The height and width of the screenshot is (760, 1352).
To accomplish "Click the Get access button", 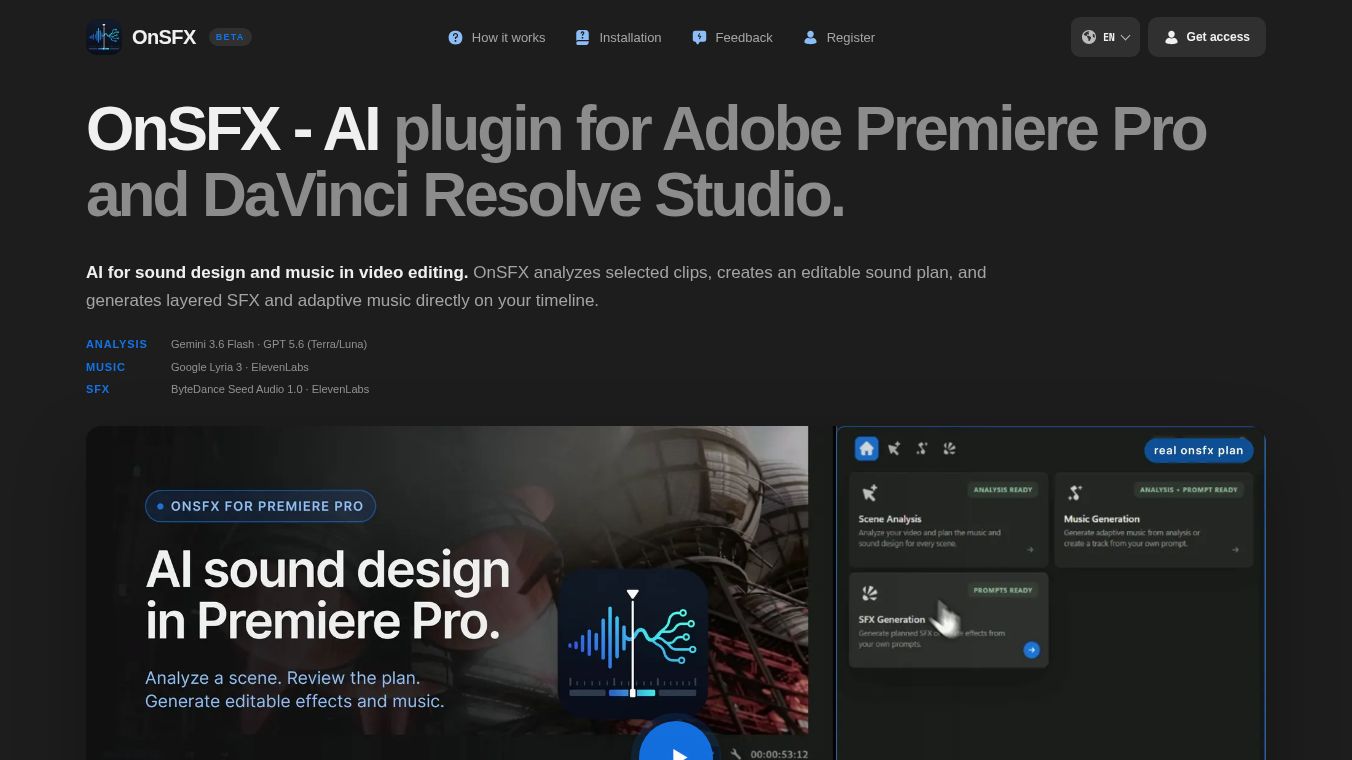I will tap(1207, 37).
